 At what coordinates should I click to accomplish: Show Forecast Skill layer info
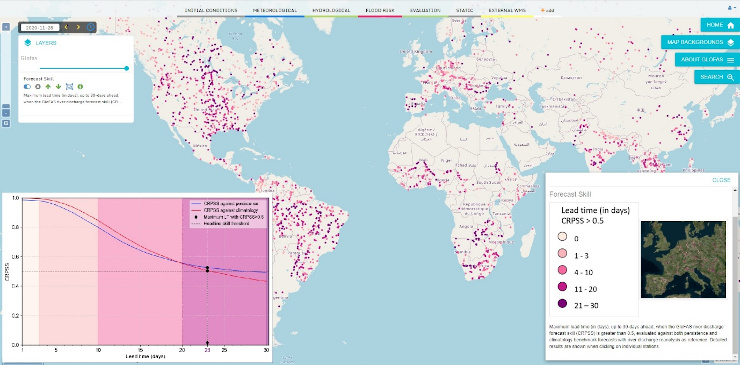tap(80, 86)
